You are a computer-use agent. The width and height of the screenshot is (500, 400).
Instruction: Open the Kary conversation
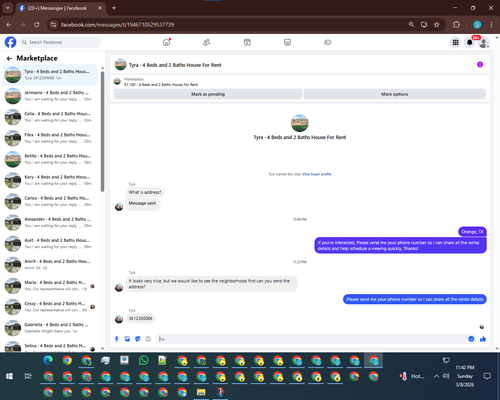(50, 180)
